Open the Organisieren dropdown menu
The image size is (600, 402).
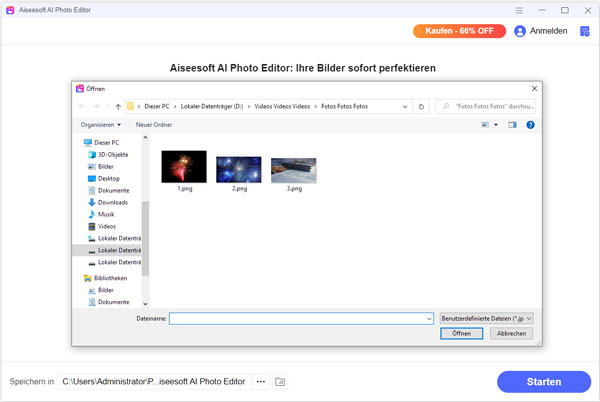tap(101, 125)
